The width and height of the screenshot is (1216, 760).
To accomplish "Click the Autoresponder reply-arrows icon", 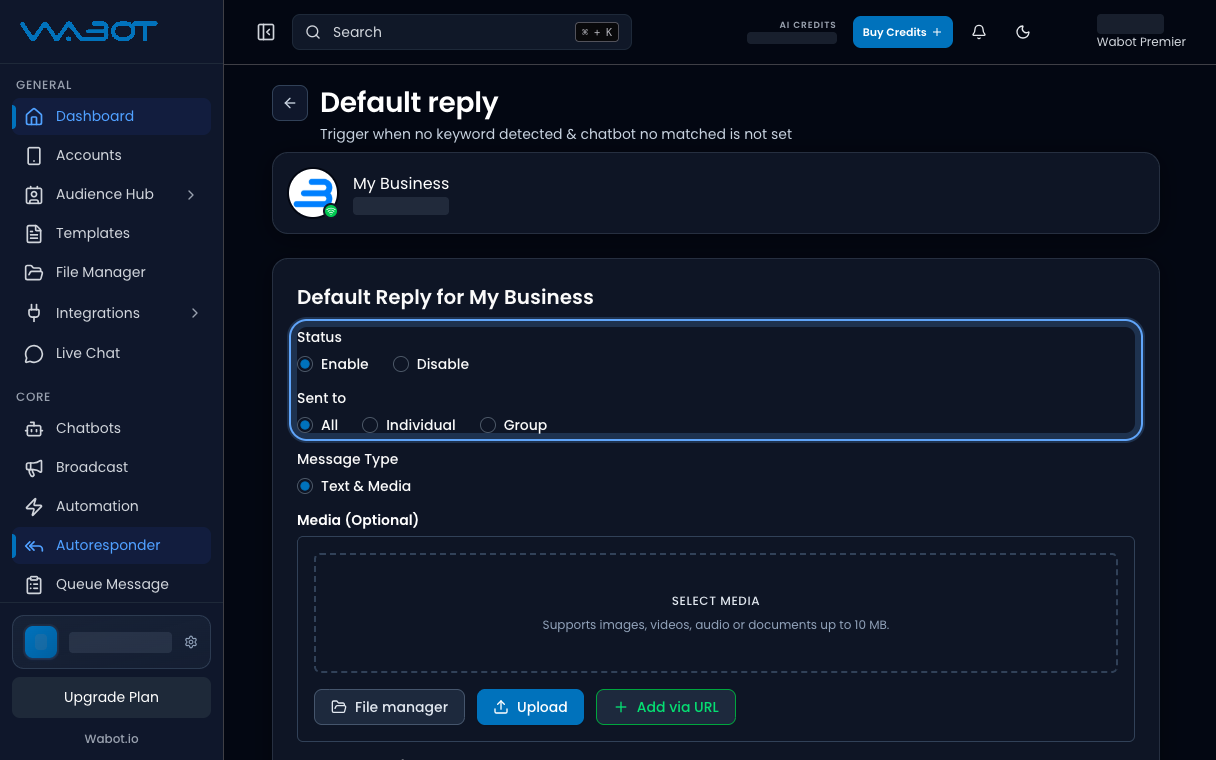I will [34, 545].
